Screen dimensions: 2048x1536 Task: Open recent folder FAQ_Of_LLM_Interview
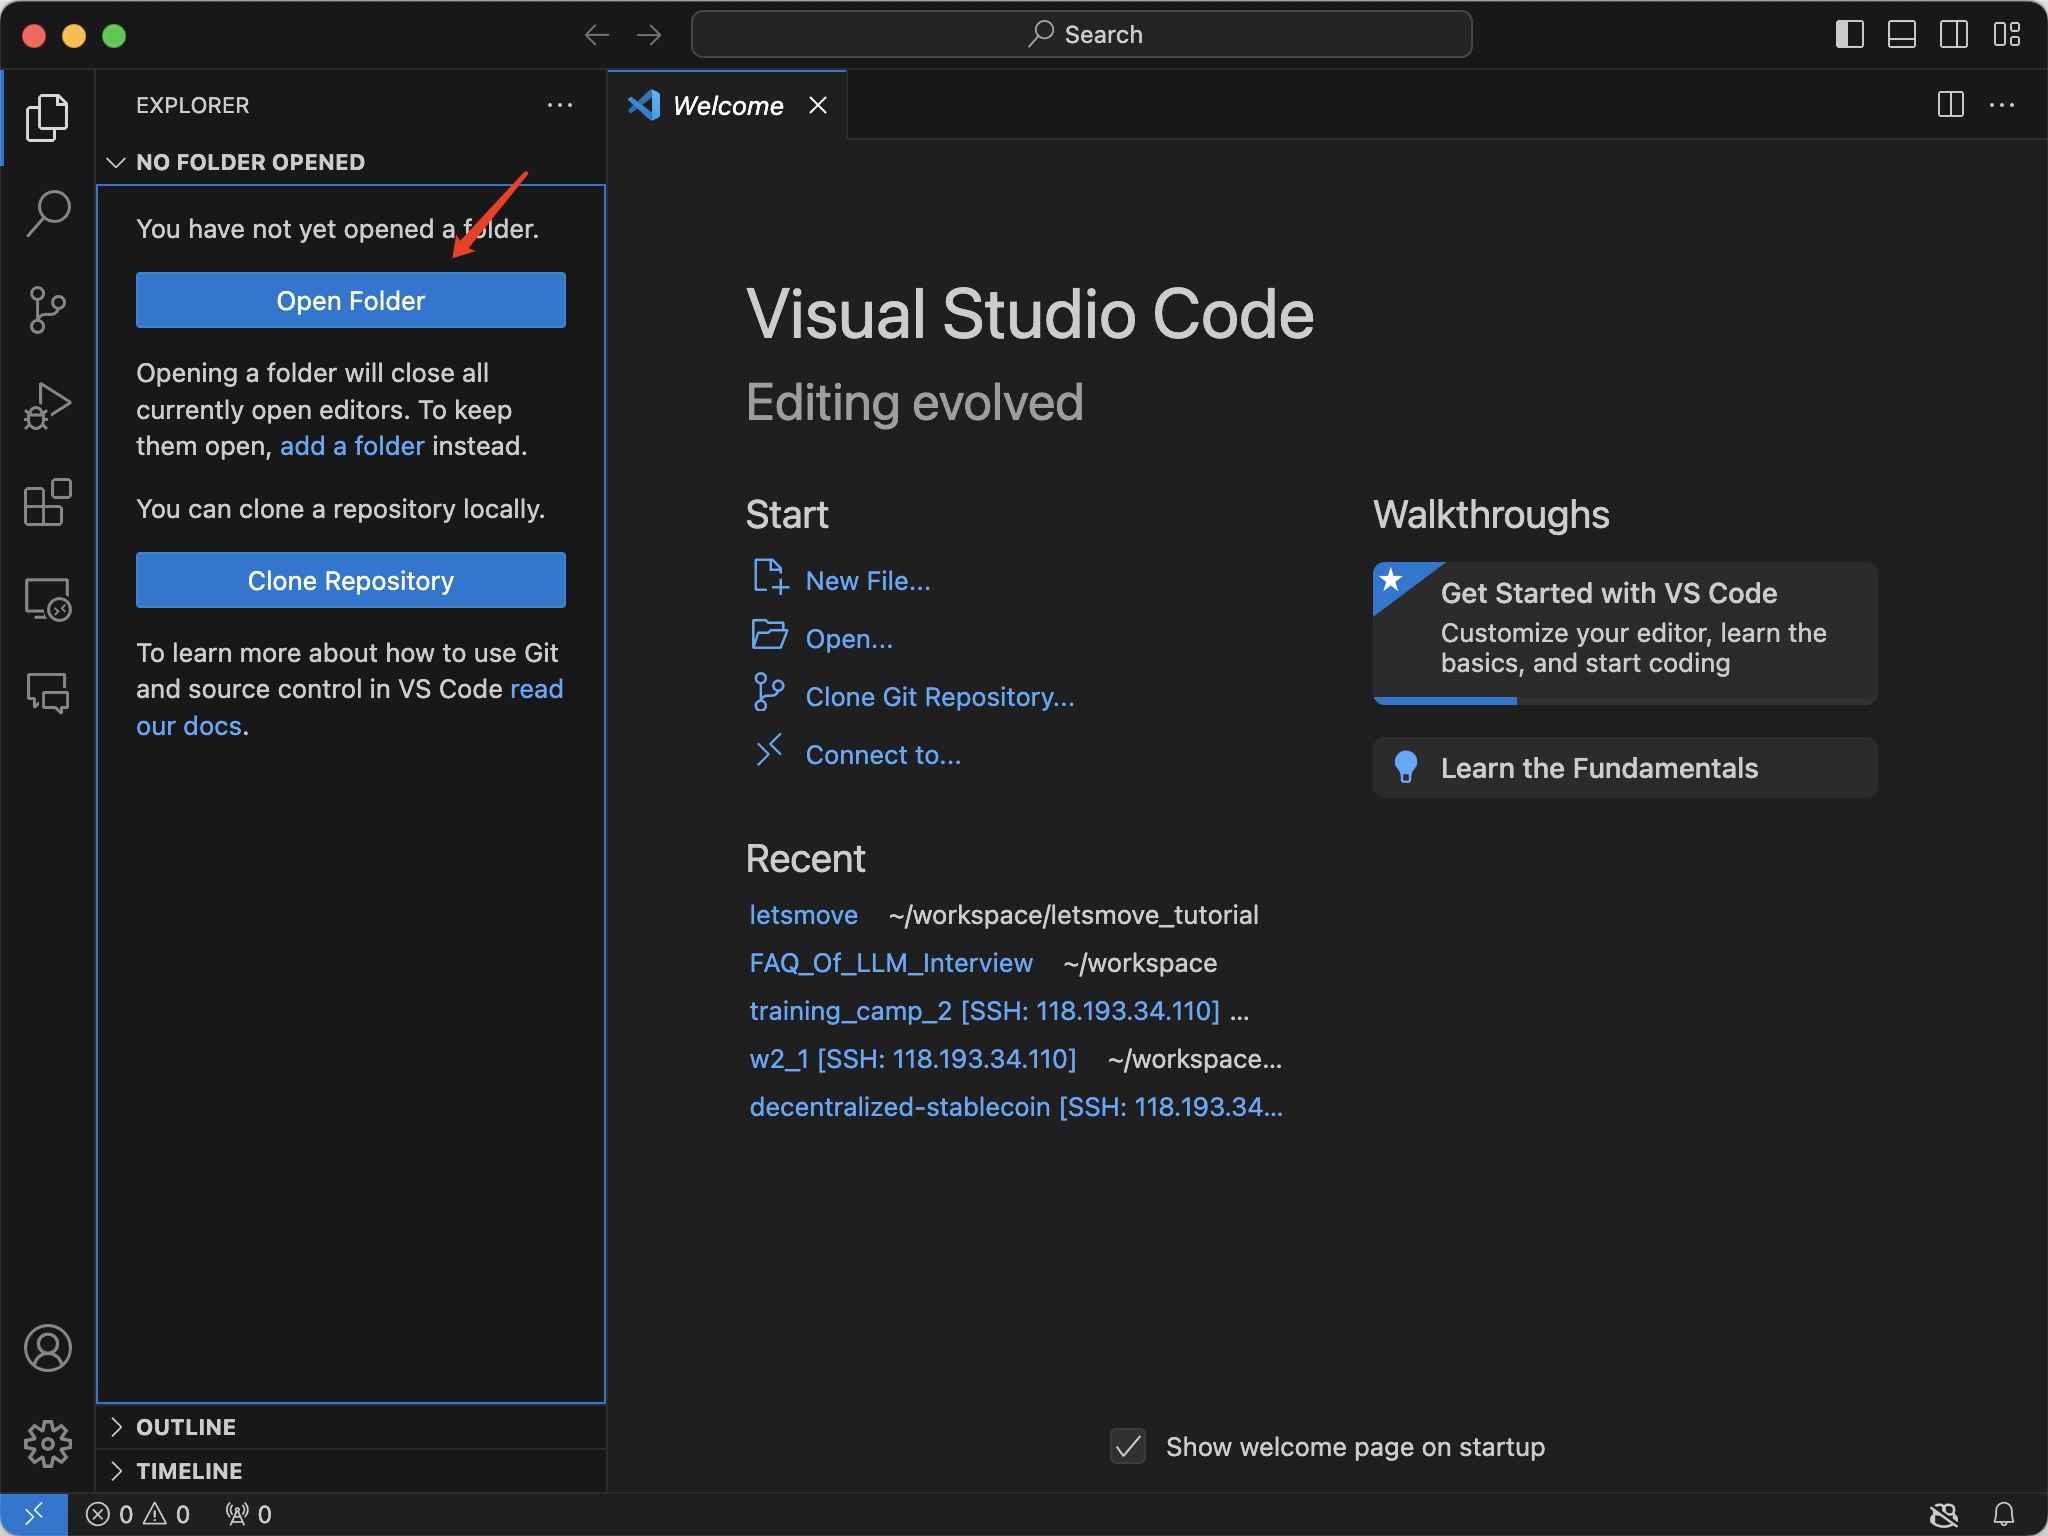(x=891, y=963)
